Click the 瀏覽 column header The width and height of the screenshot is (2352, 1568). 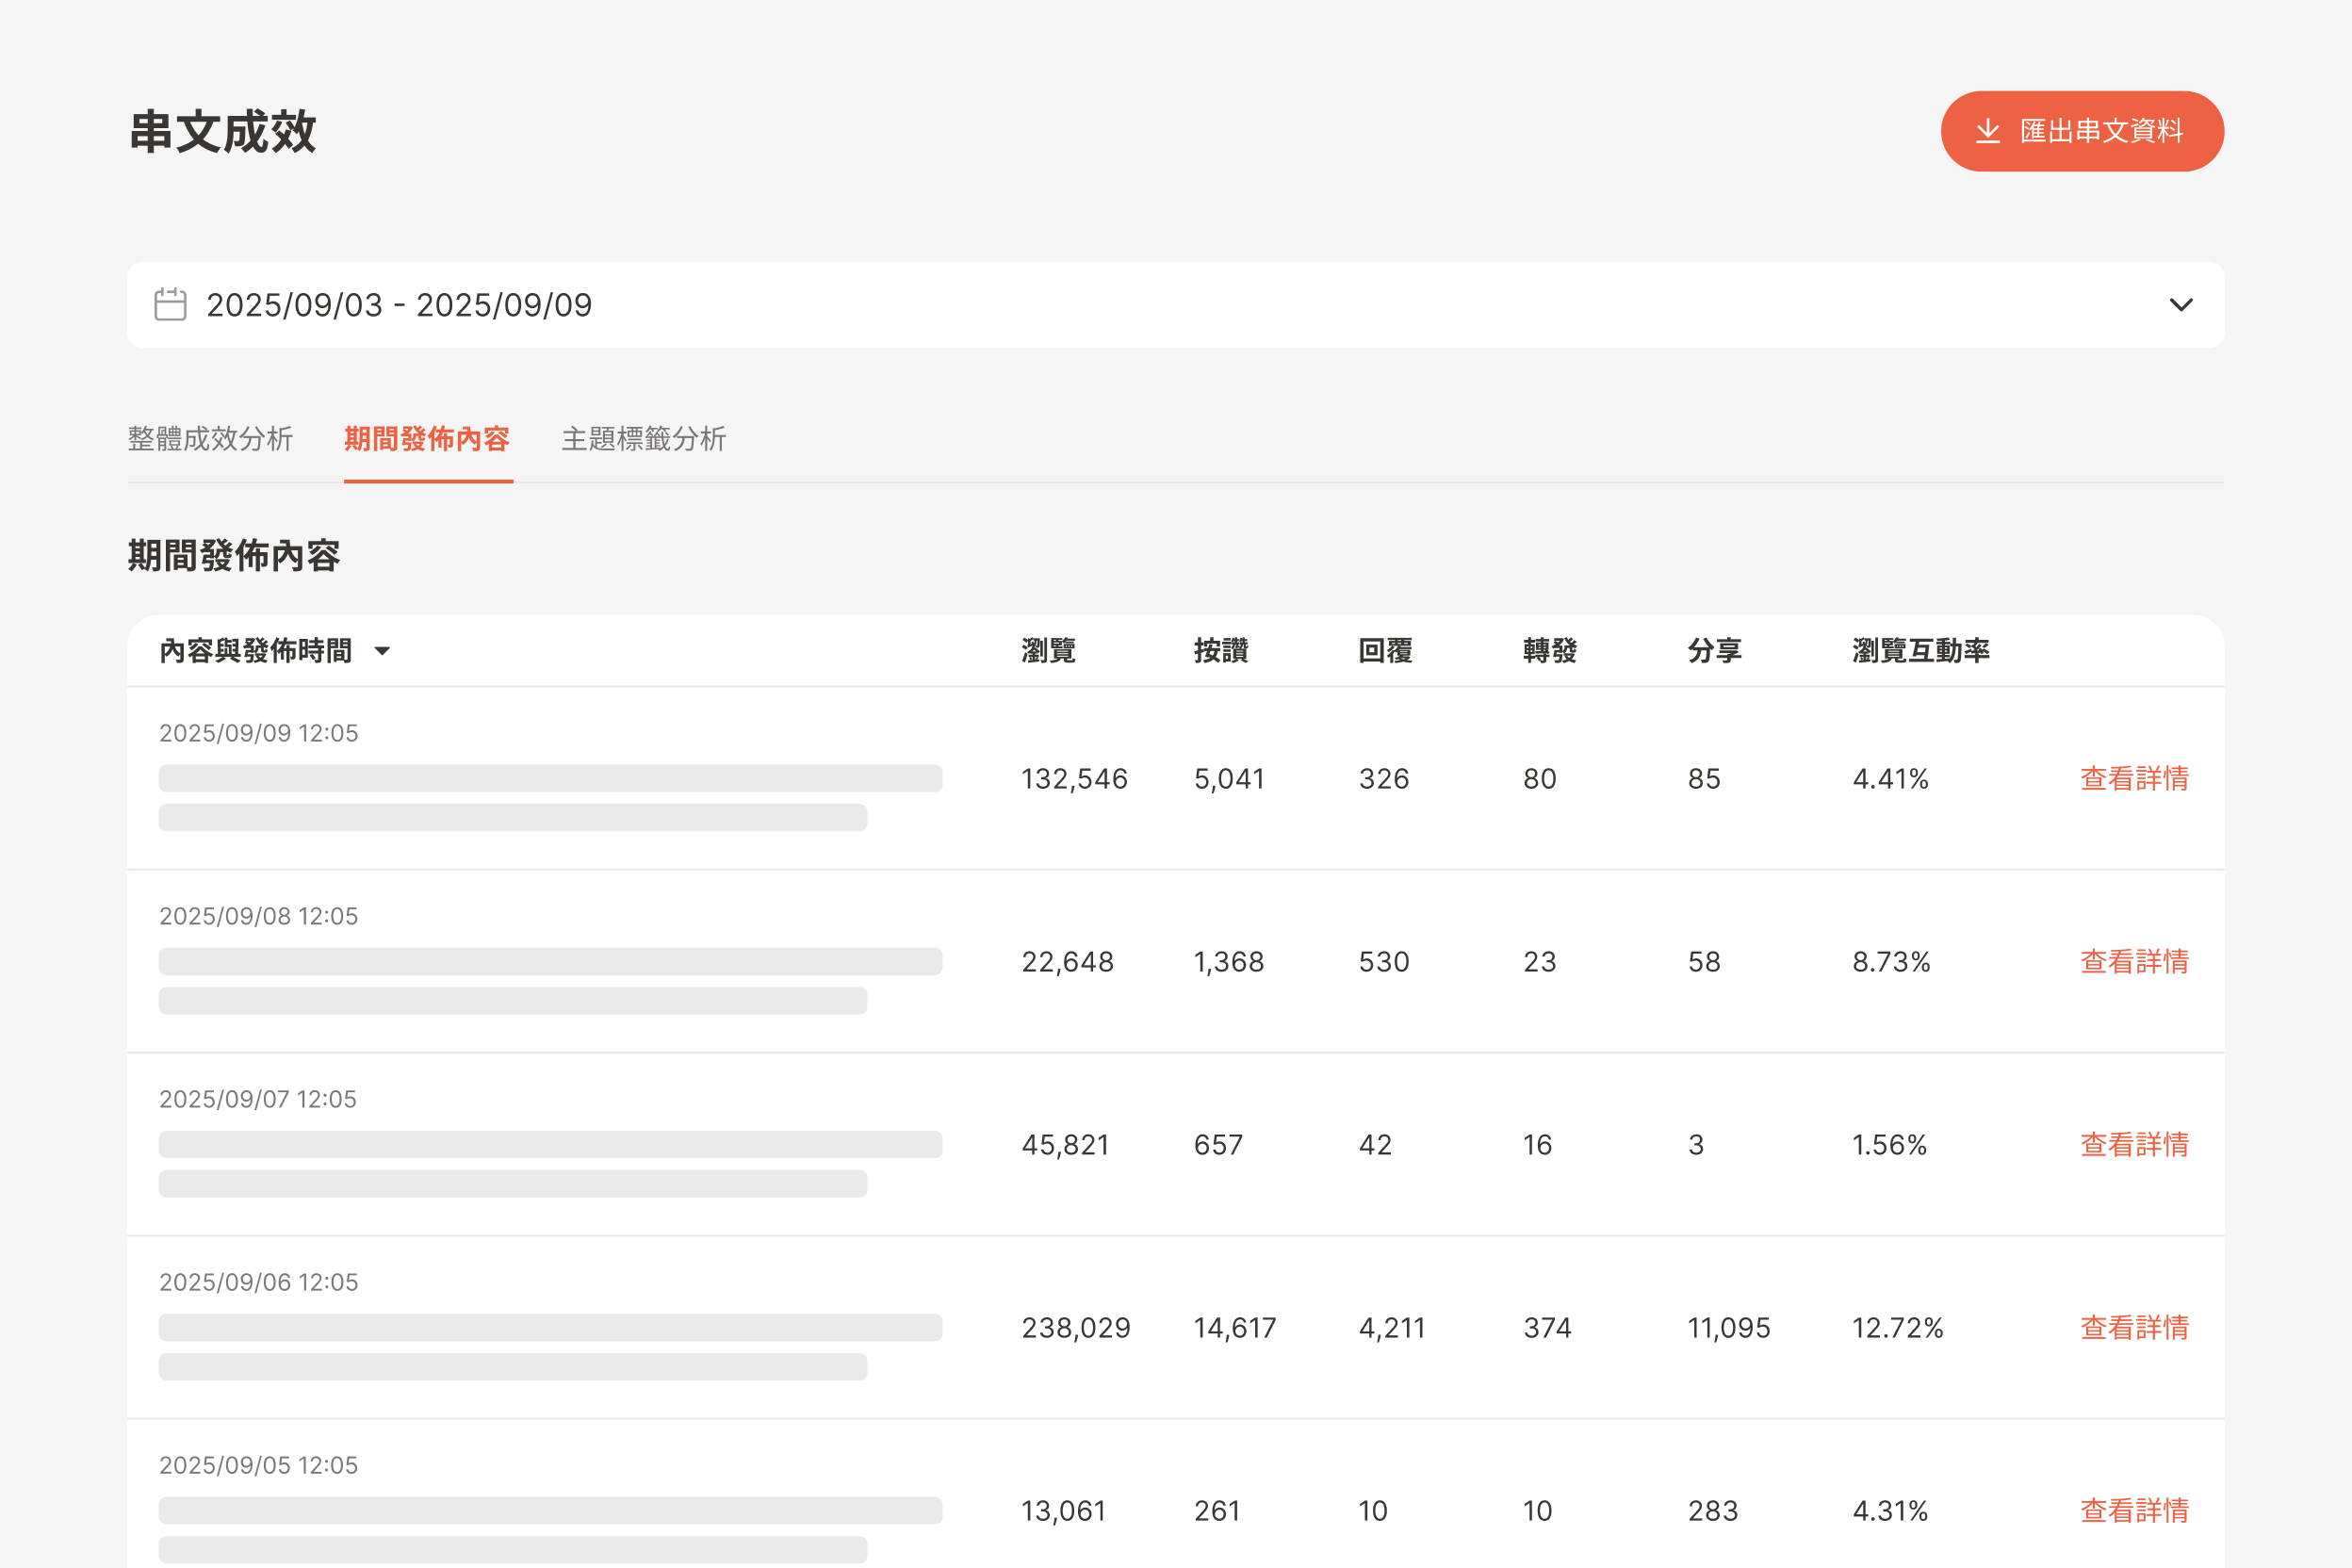1048,651
